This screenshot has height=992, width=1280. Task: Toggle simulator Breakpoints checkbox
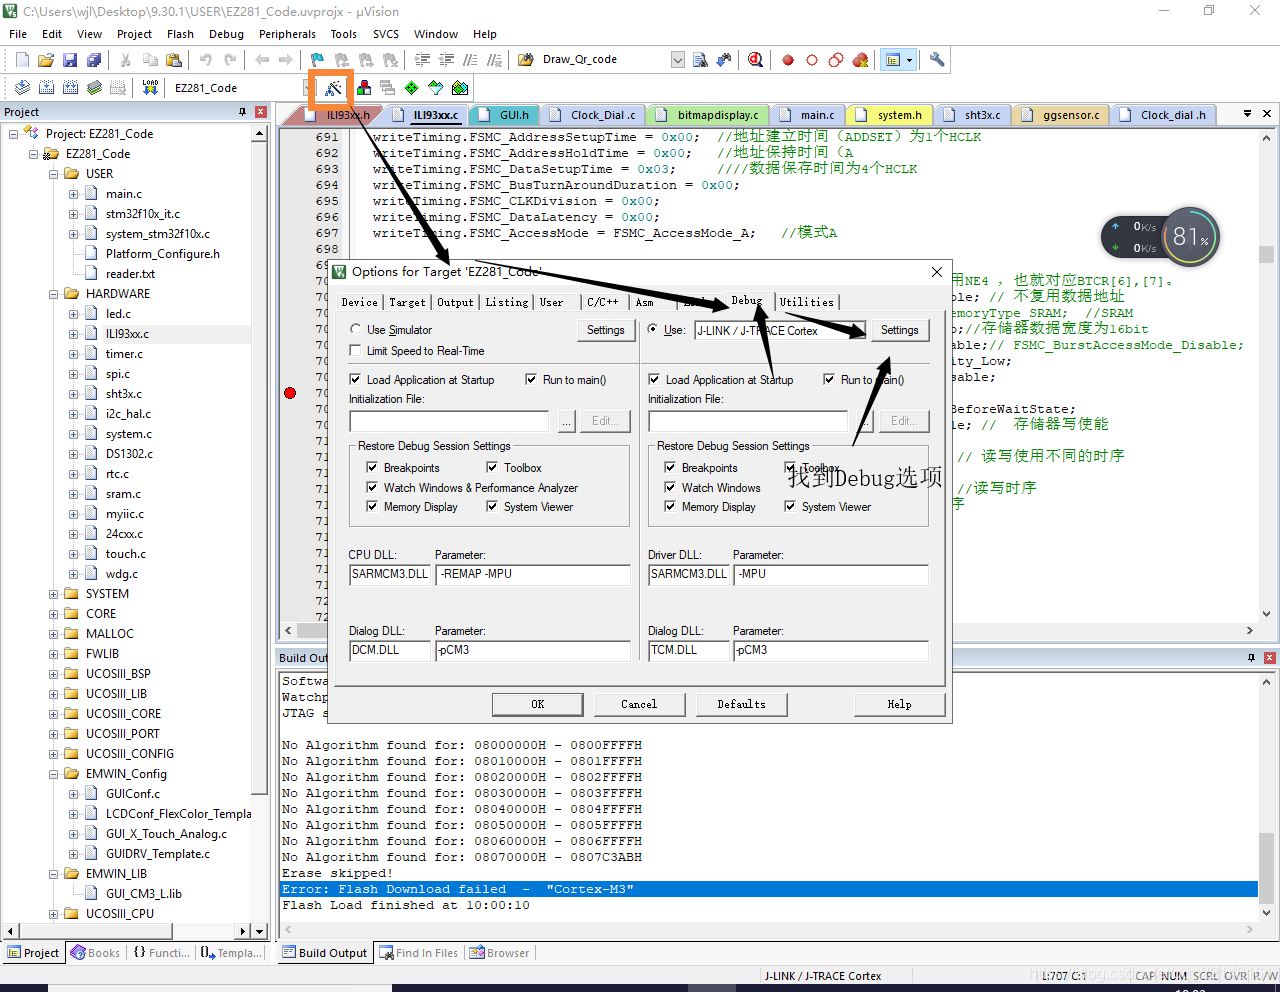pyautogui.click(x=372, y=468)
